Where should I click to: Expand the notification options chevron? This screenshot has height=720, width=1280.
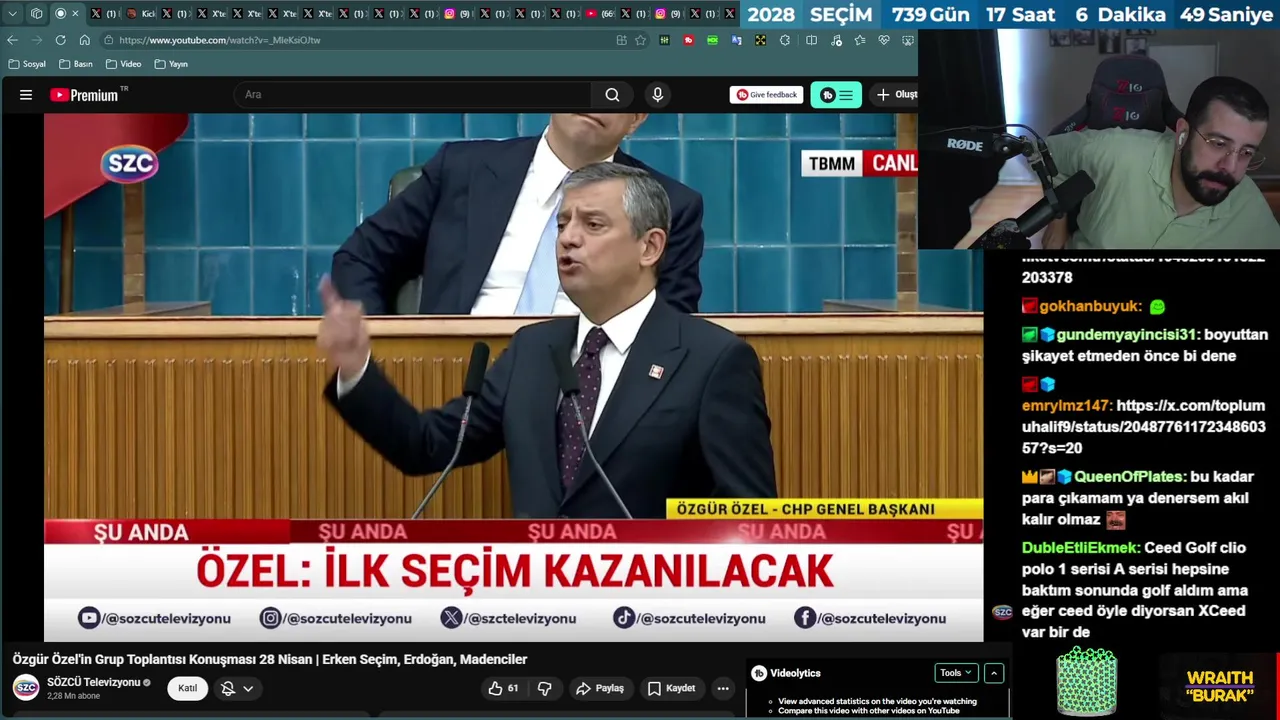(x=248, y=688)
